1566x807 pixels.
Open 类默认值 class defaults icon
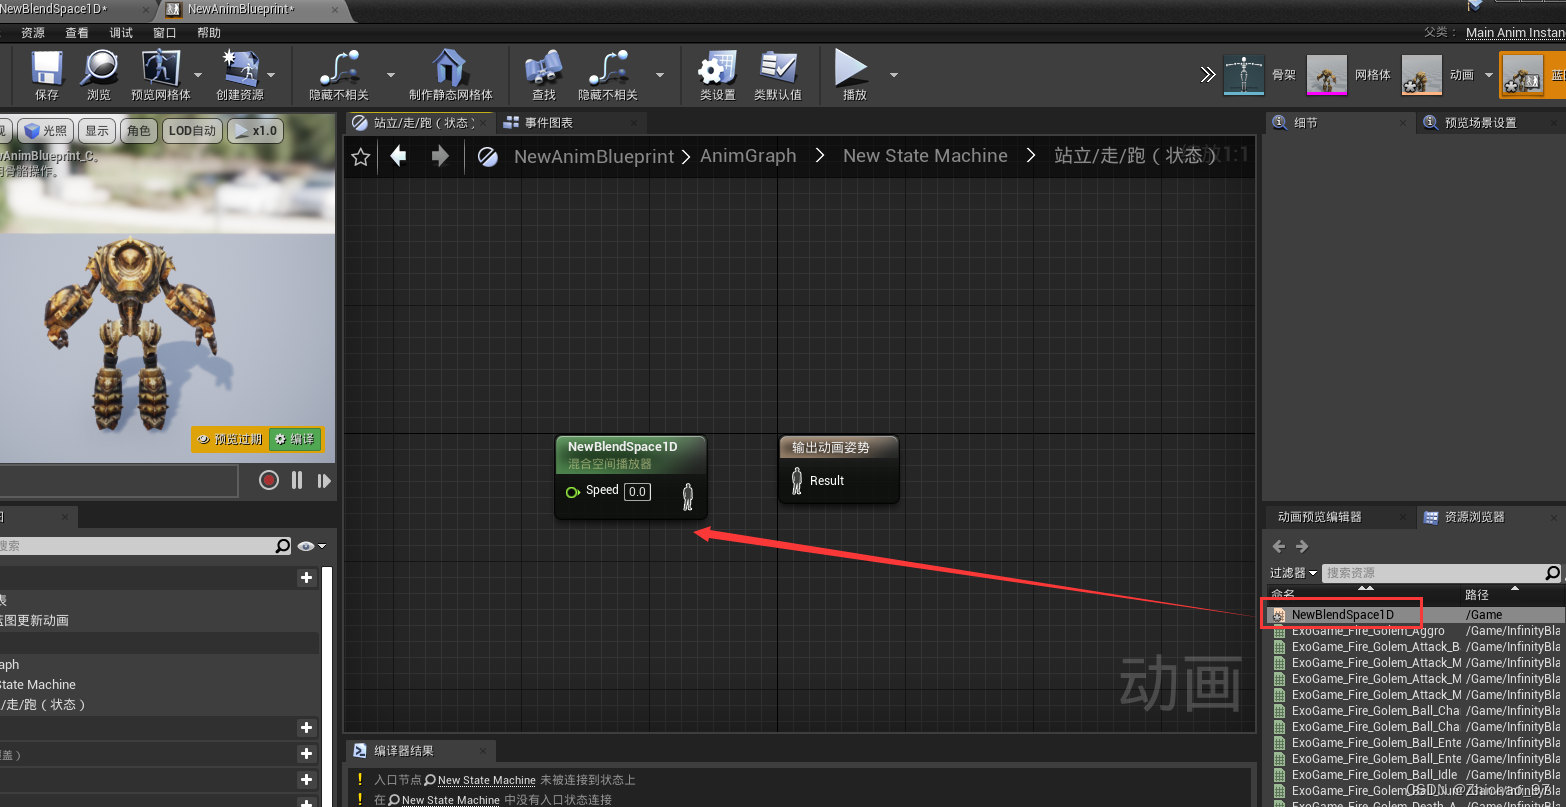click(x=777, y=68)
